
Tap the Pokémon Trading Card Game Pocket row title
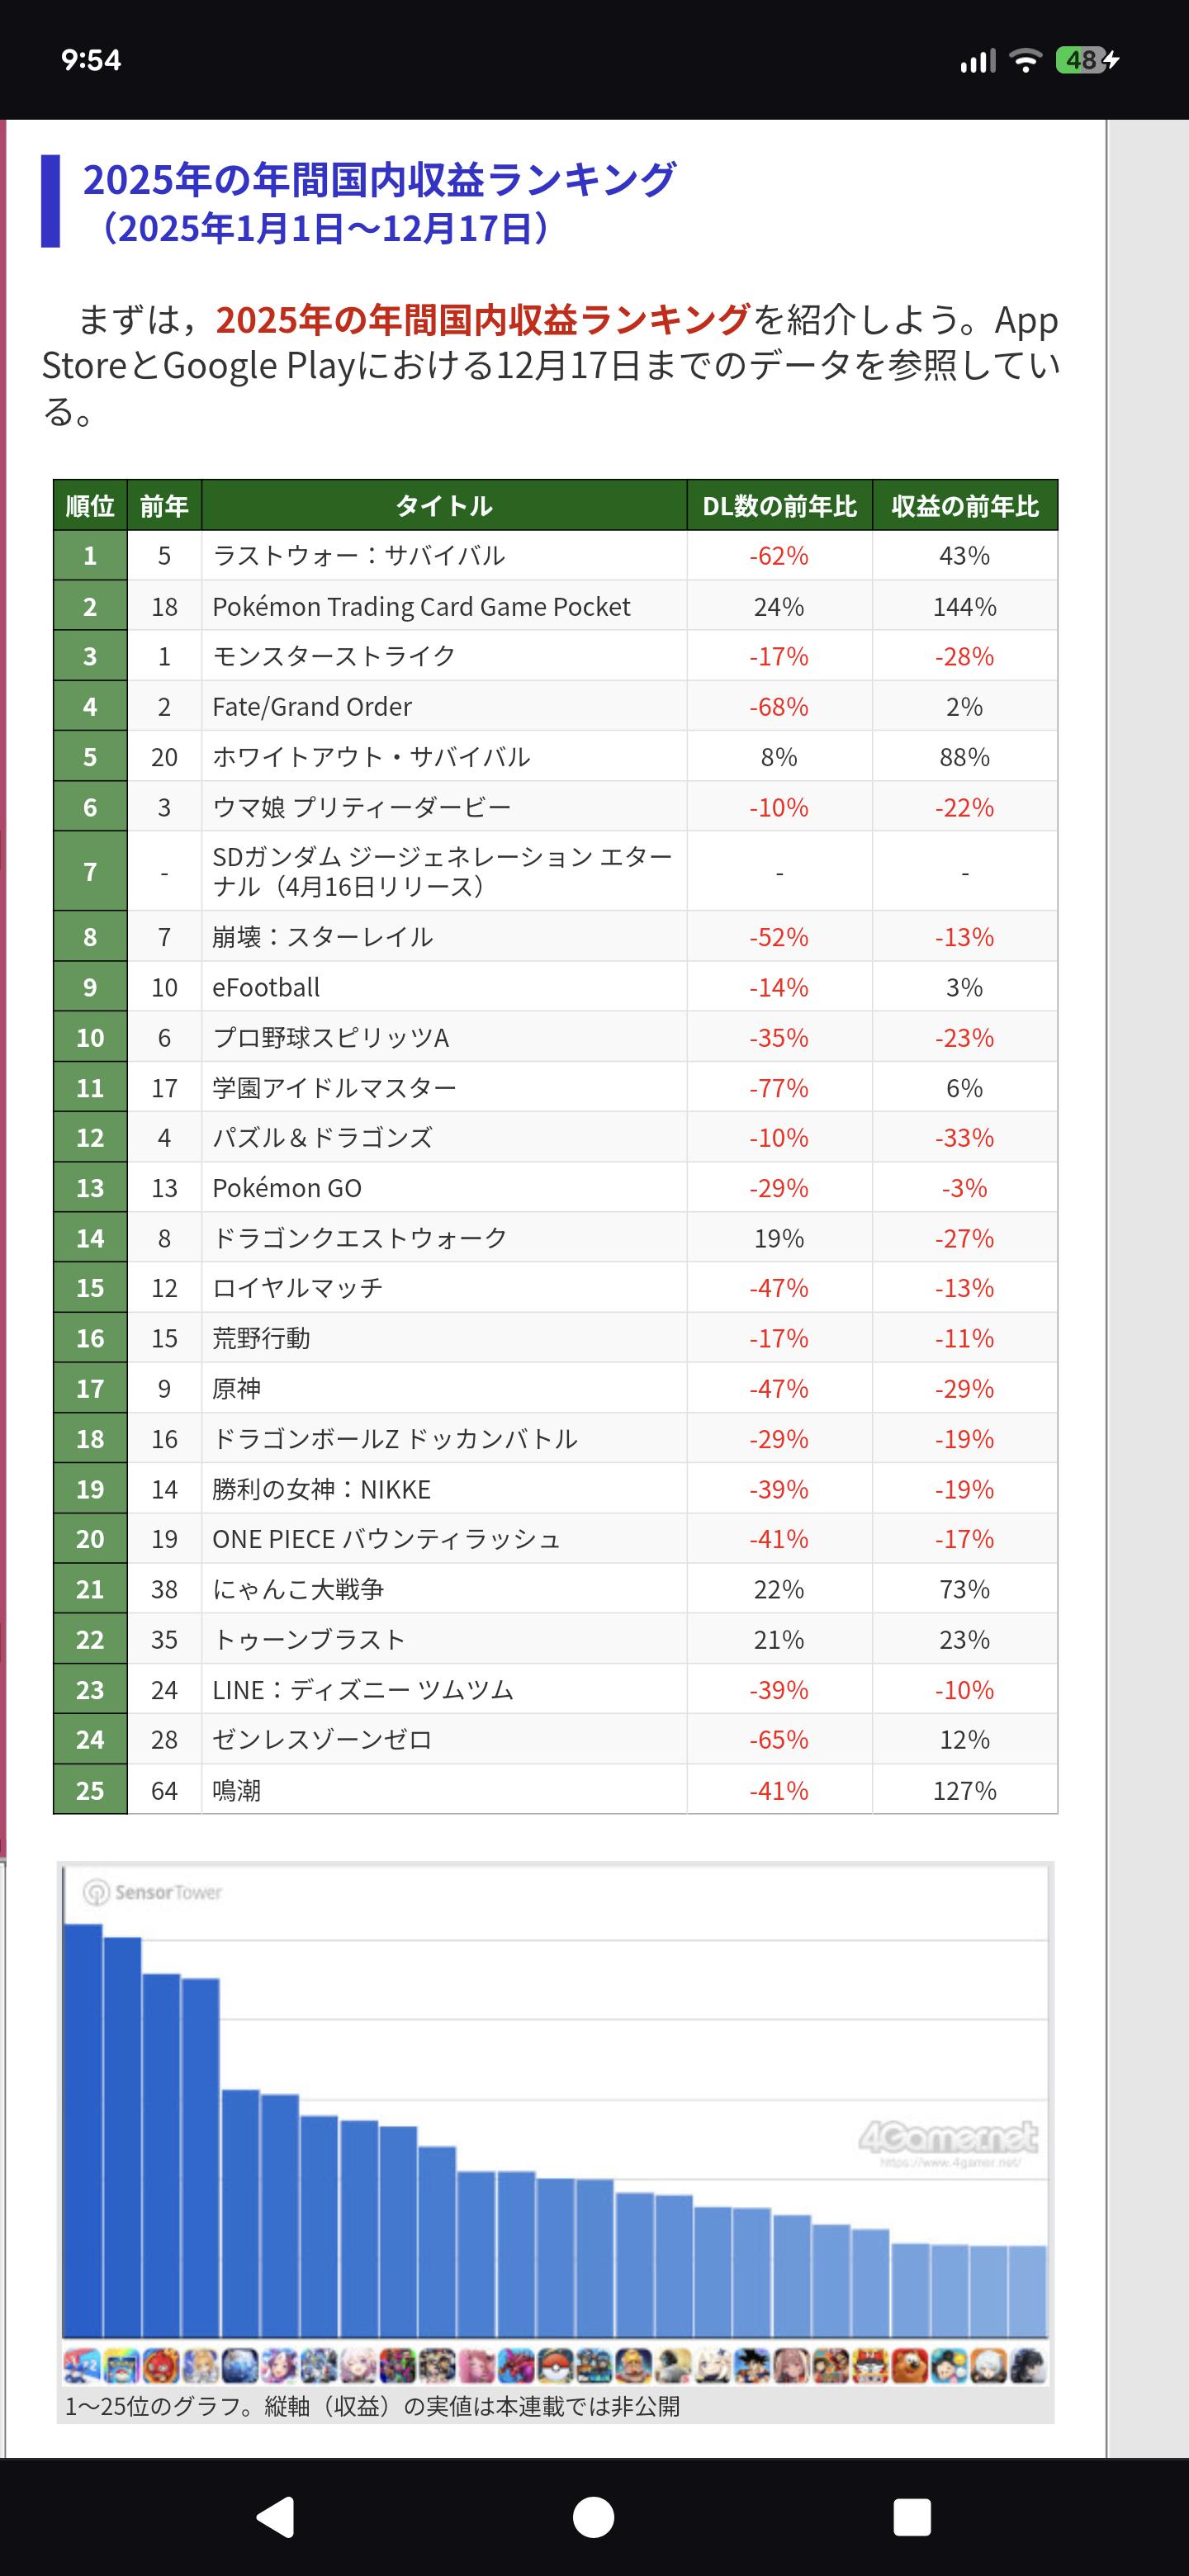421,607
